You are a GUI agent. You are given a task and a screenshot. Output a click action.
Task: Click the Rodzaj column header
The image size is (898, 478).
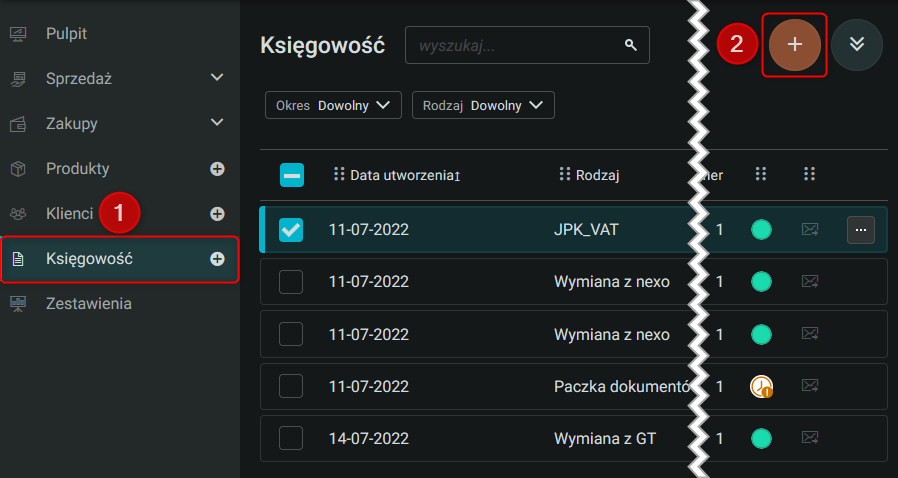[598, 175]
